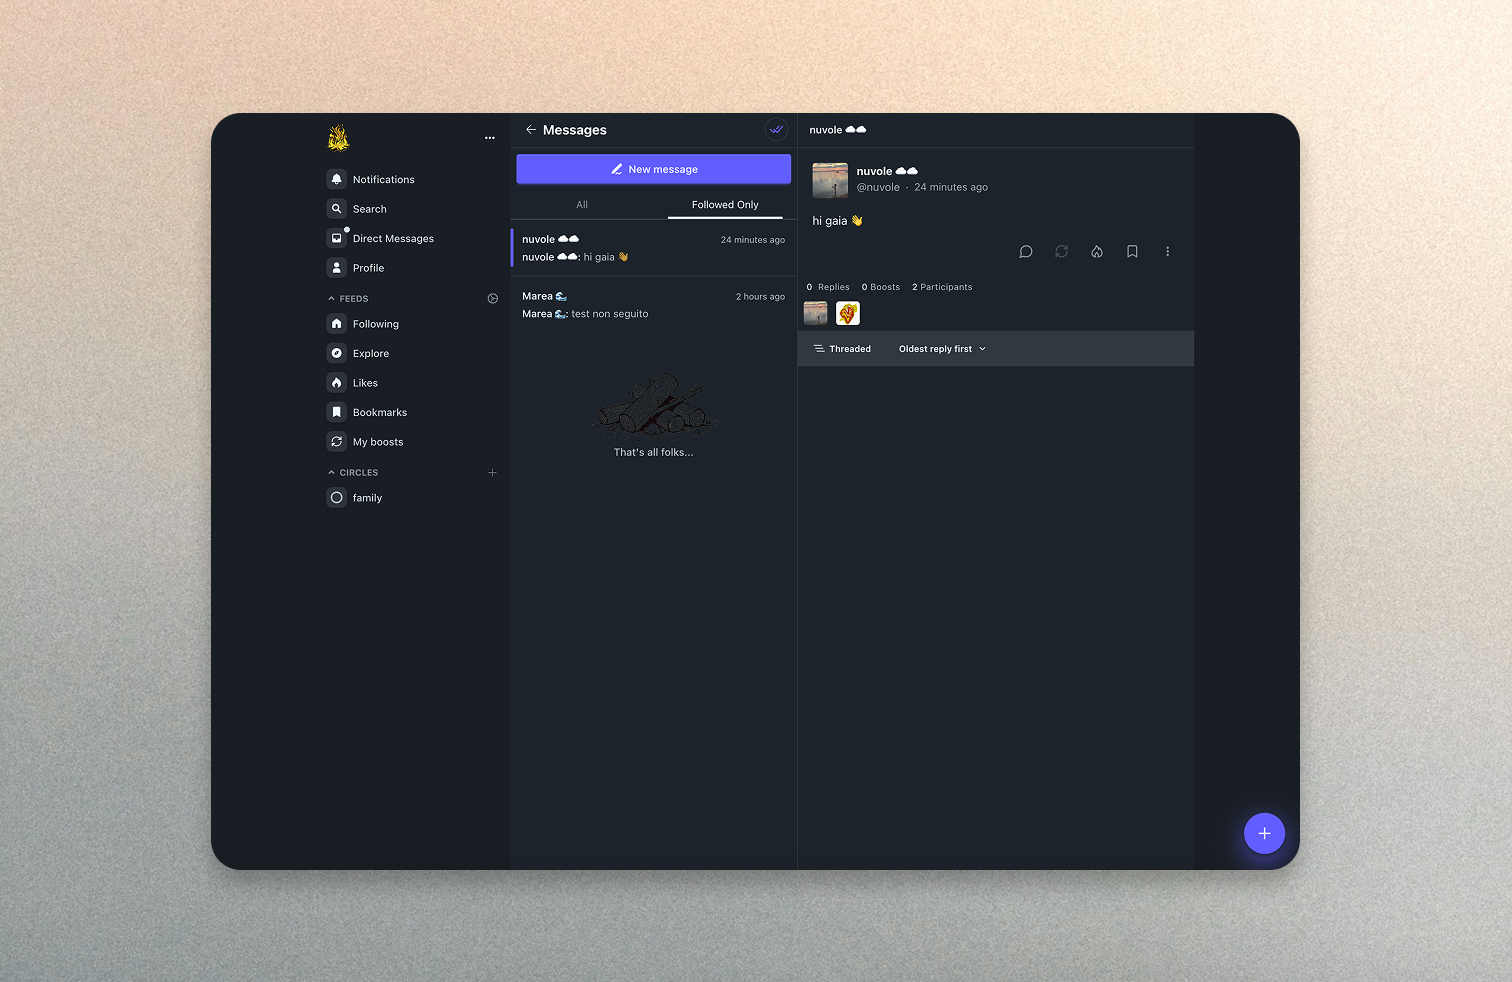Bookmark the hi gaia message

[x=1132, y=252]
